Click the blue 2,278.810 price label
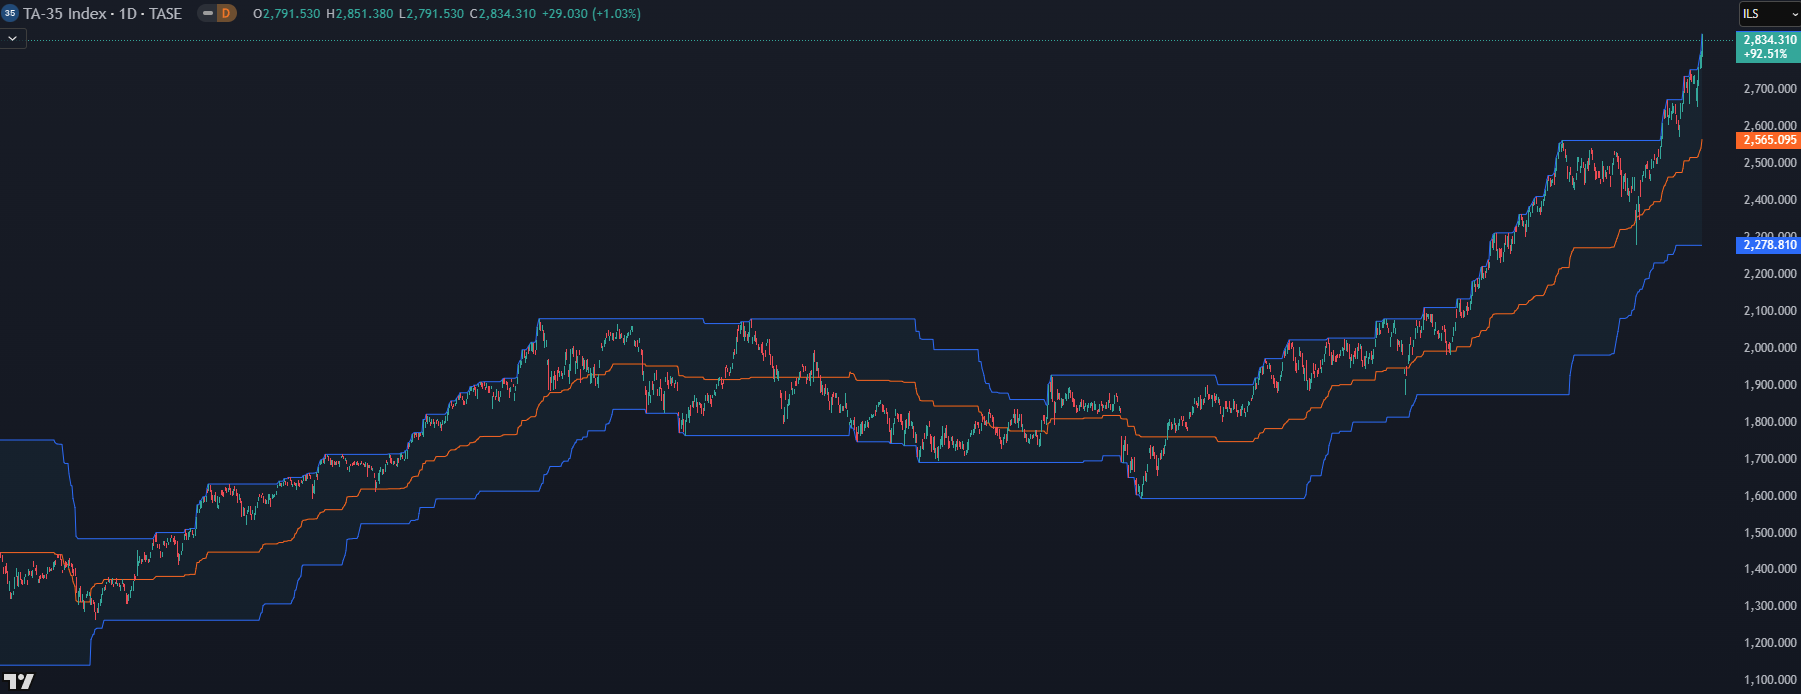Image resolution: width=1801 pixels, height=694 pixels. click(x=1768, y=245)
